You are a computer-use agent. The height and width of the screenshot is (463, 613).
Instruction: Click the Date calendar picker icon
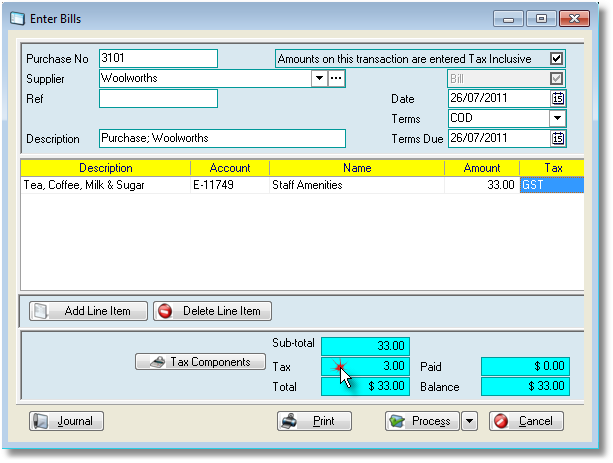(x=558, y=98)
